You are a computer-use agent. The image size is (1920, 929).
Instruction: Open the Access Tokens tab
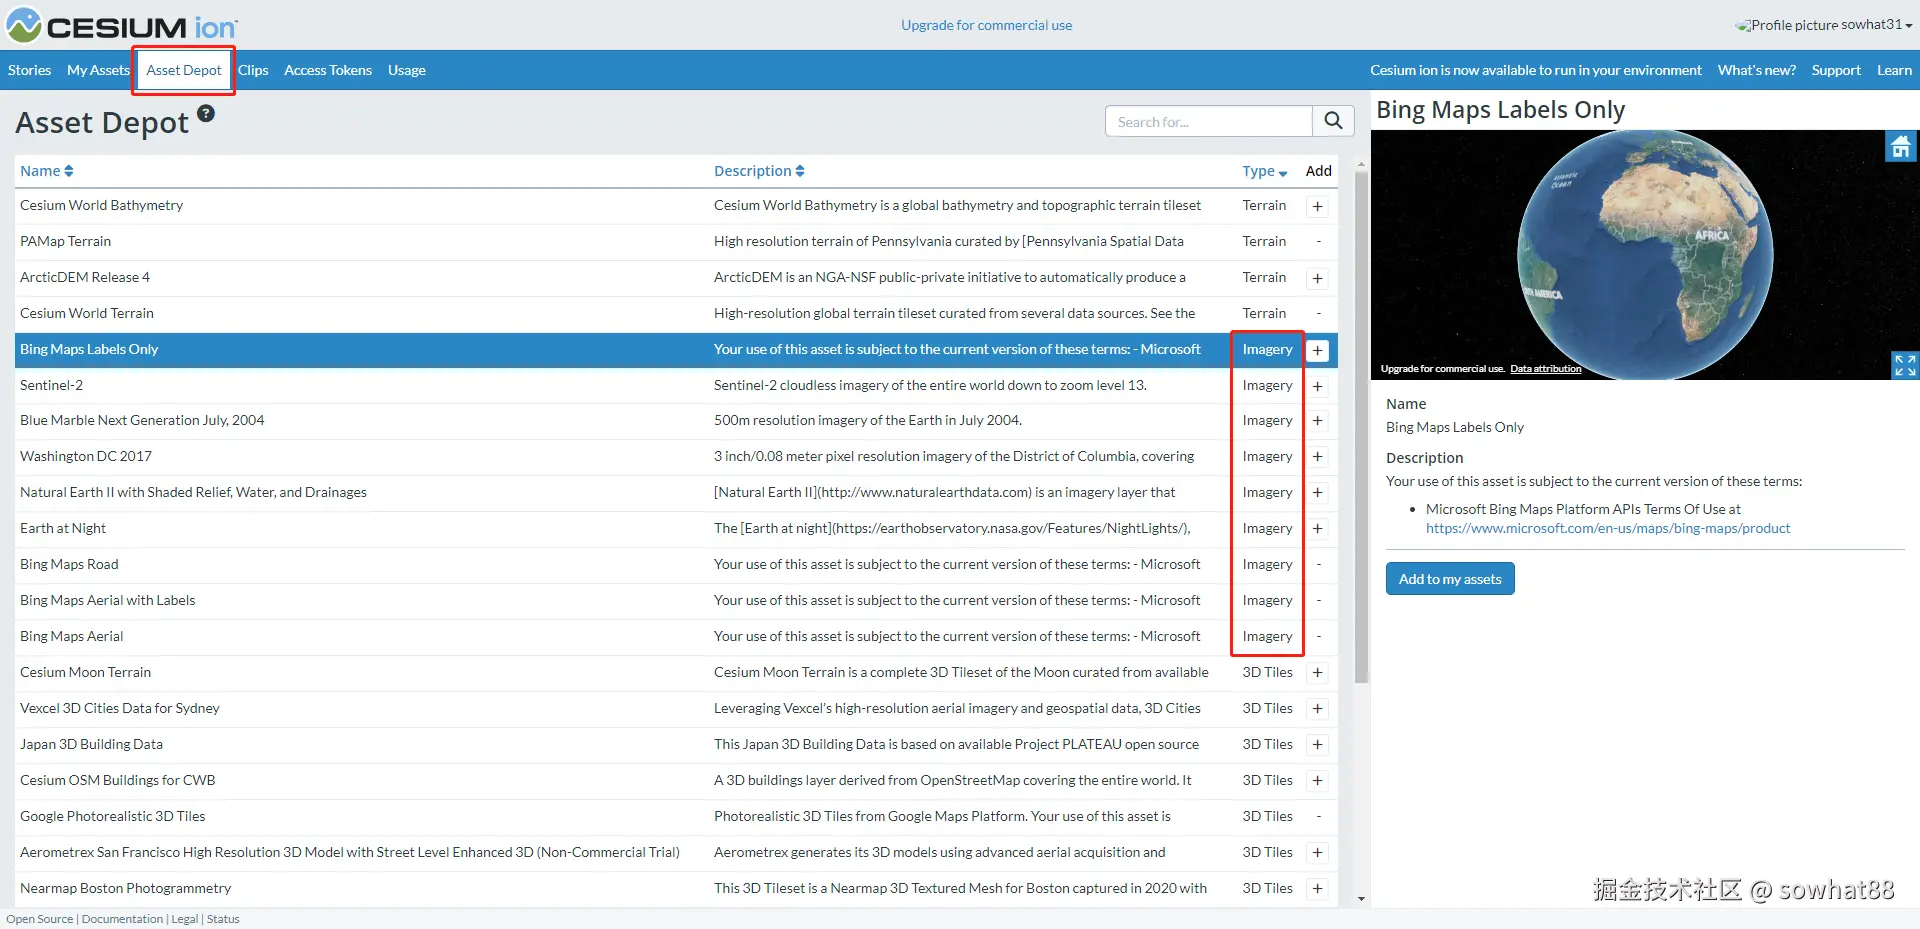328,70
